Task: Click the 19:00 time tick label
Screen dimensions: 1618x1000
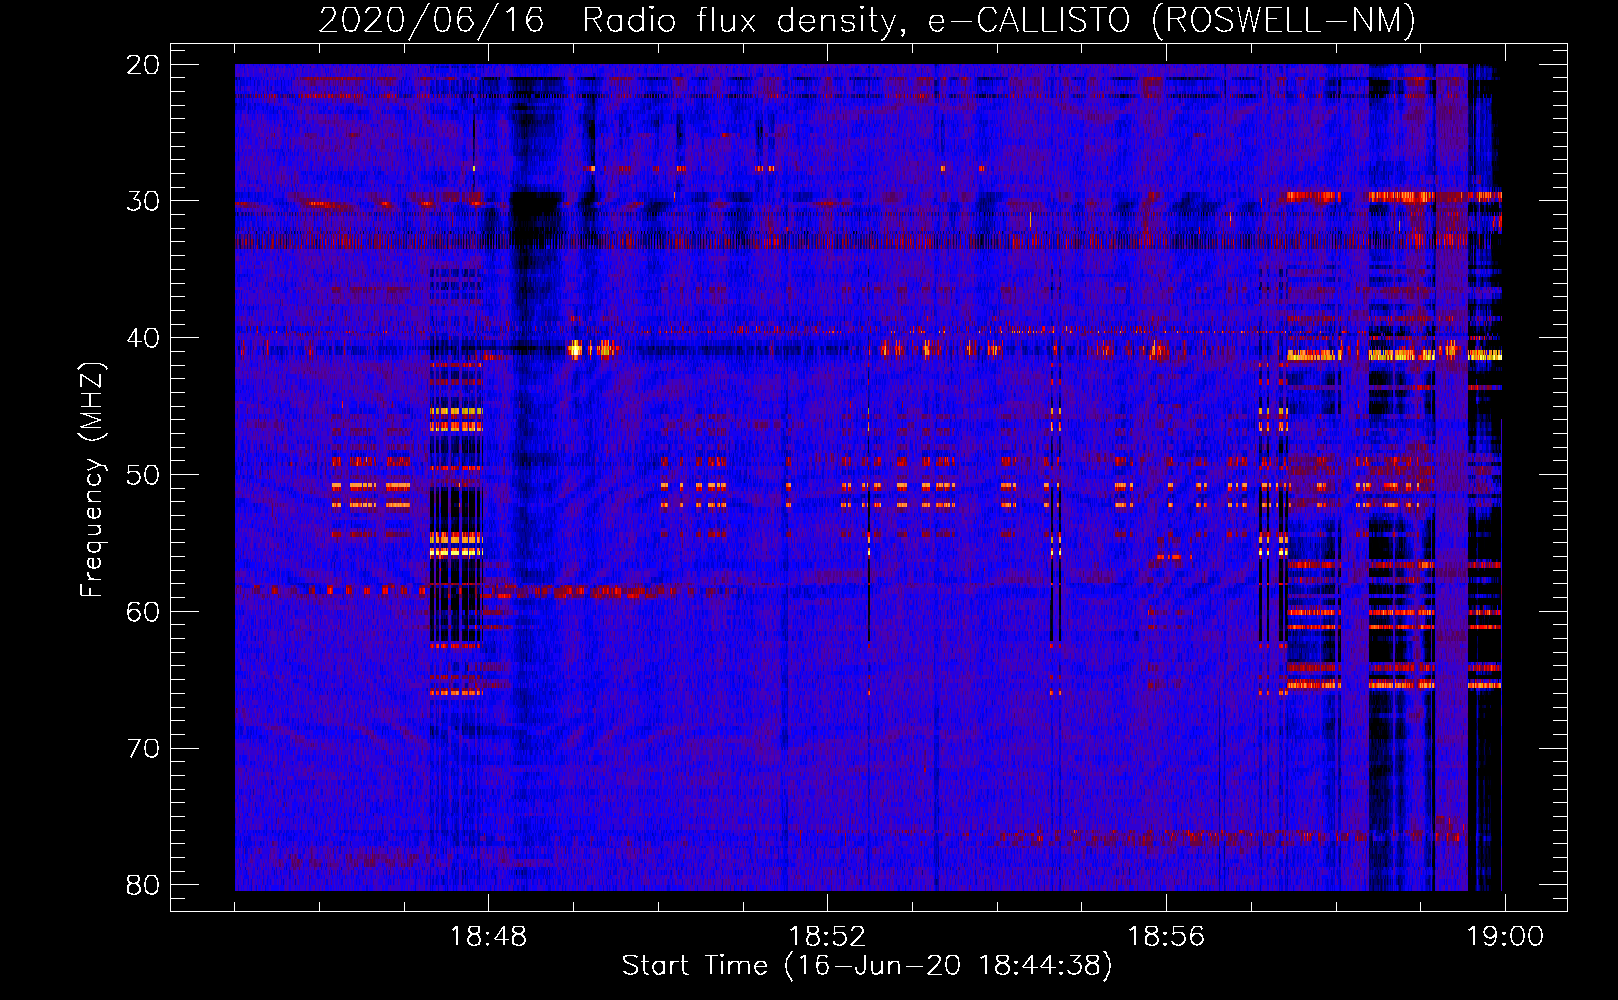Action: click(1505, 937)
